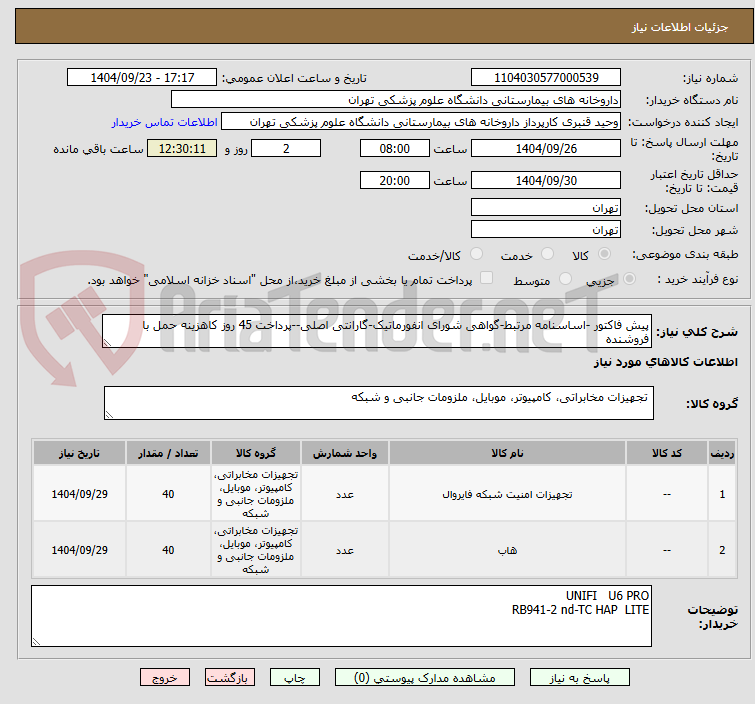Click the استان محل تحویل field

click(545, 208)
